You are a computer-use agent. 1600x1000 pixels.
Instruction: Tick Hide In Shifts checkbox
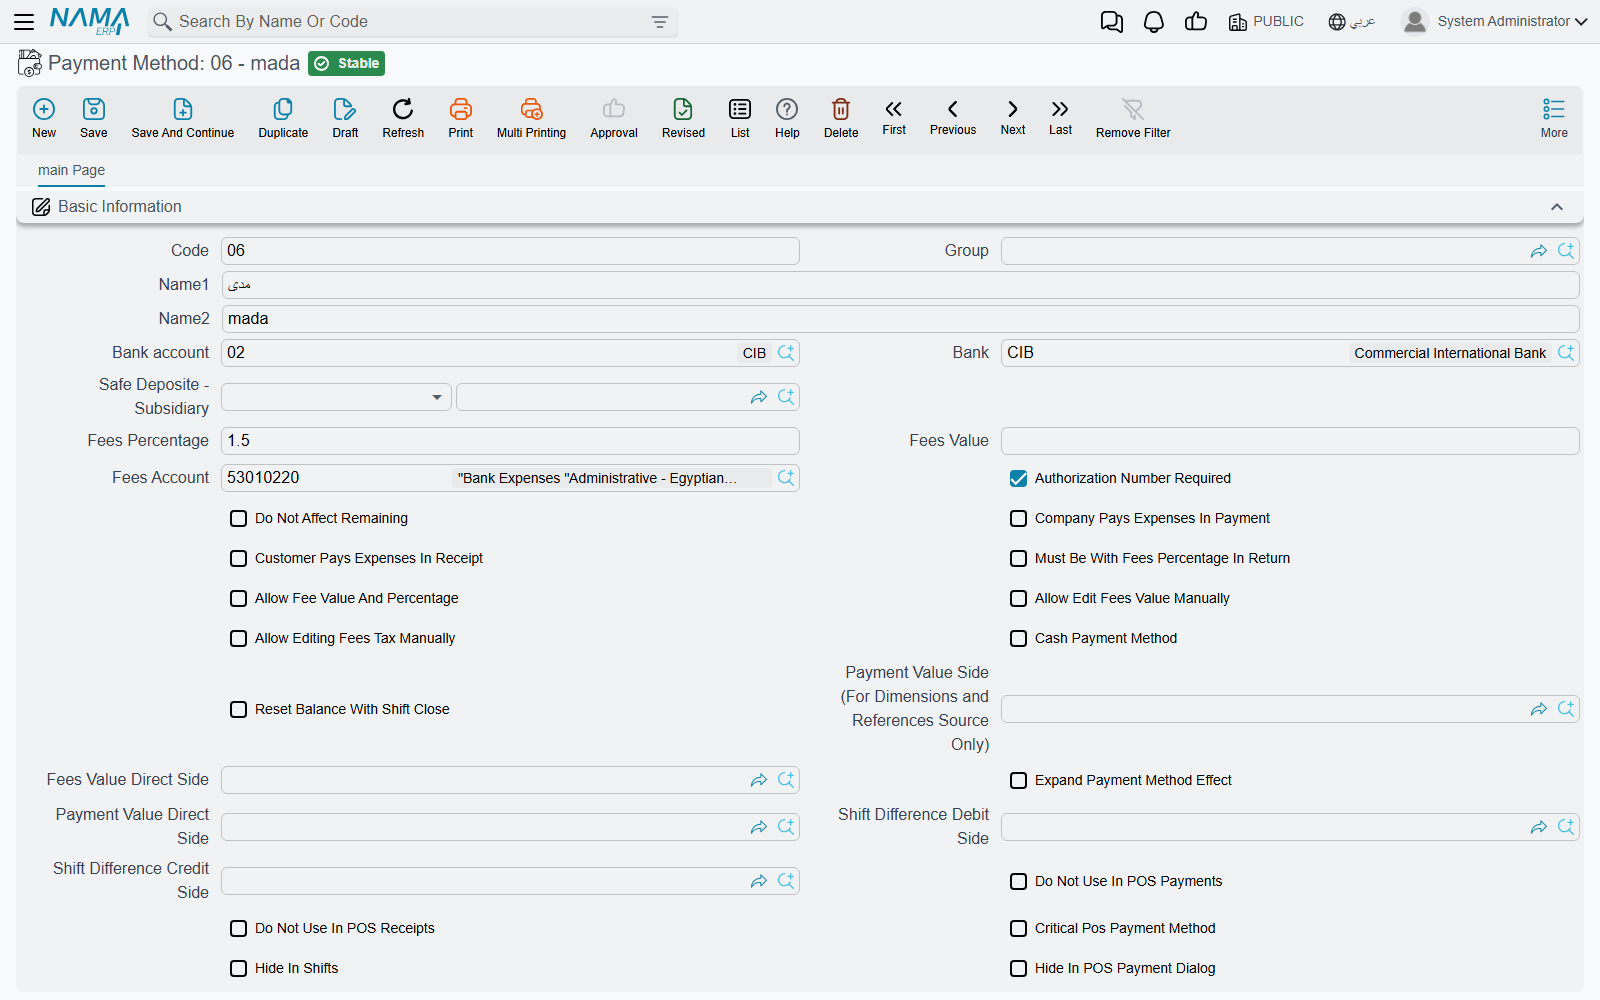pos(238,969)
